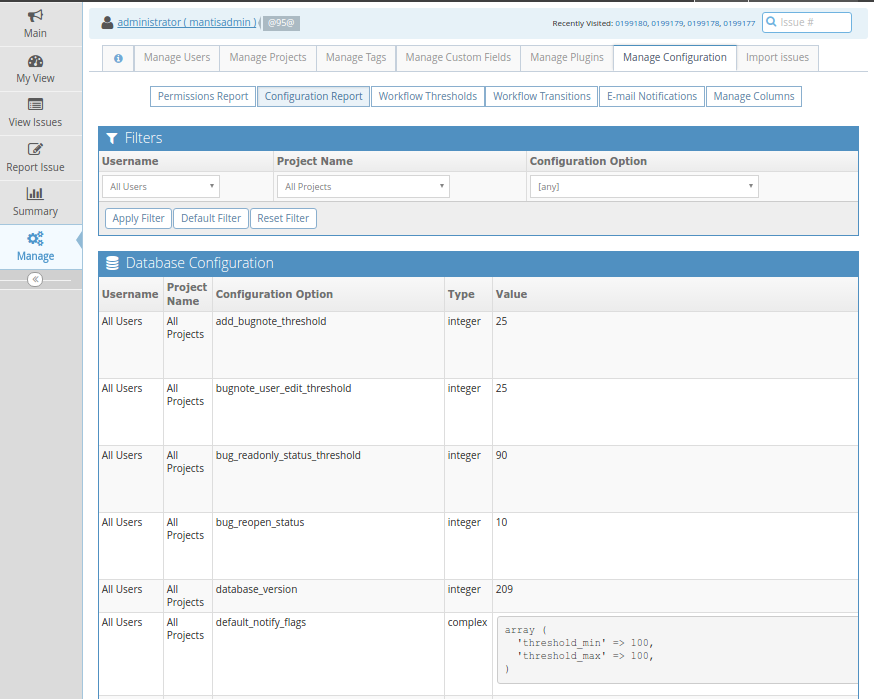
Task: Open the Username filter dropdown
Action: tap(161, 186)
